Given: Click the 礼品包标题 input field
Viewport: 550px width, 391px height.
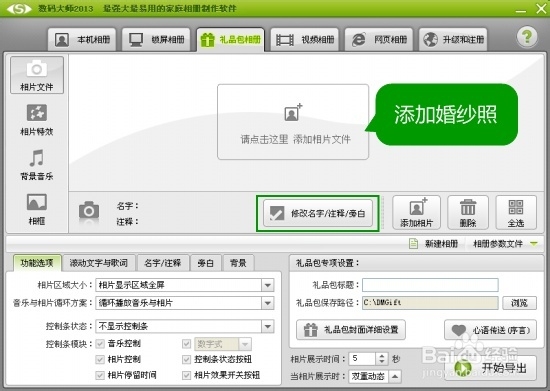Looking at the screenshot, I should 430,285.
